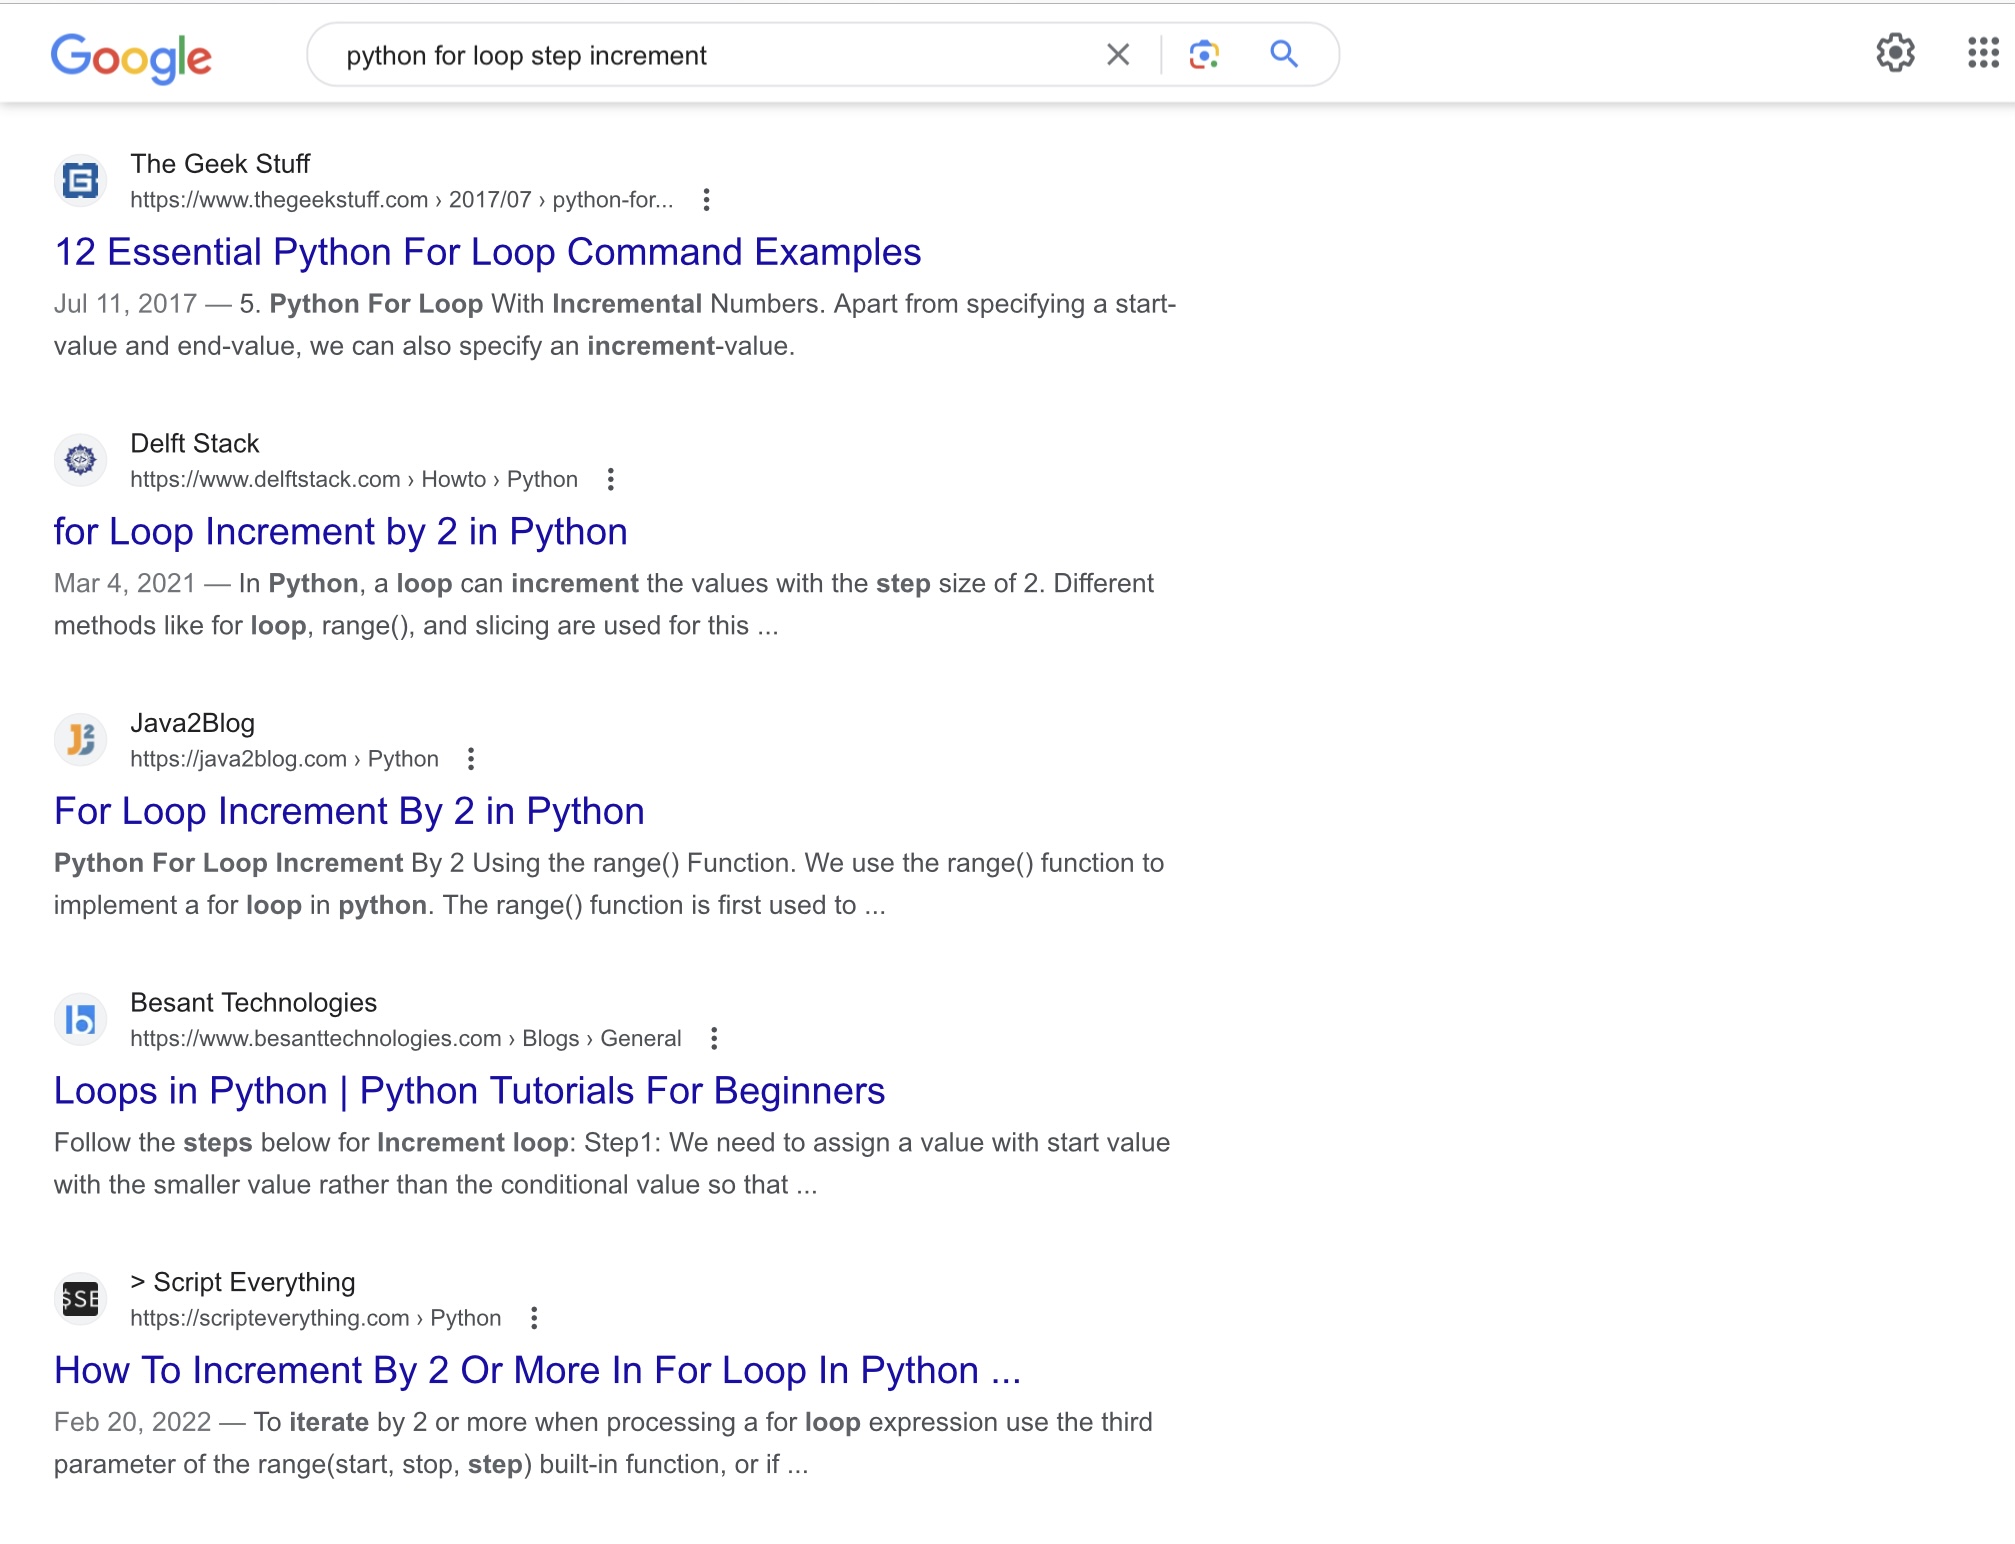Open more options for Script Everything result
Image resolution: width=2015 pixels, height=1544 pixels.
point(534,1318)
